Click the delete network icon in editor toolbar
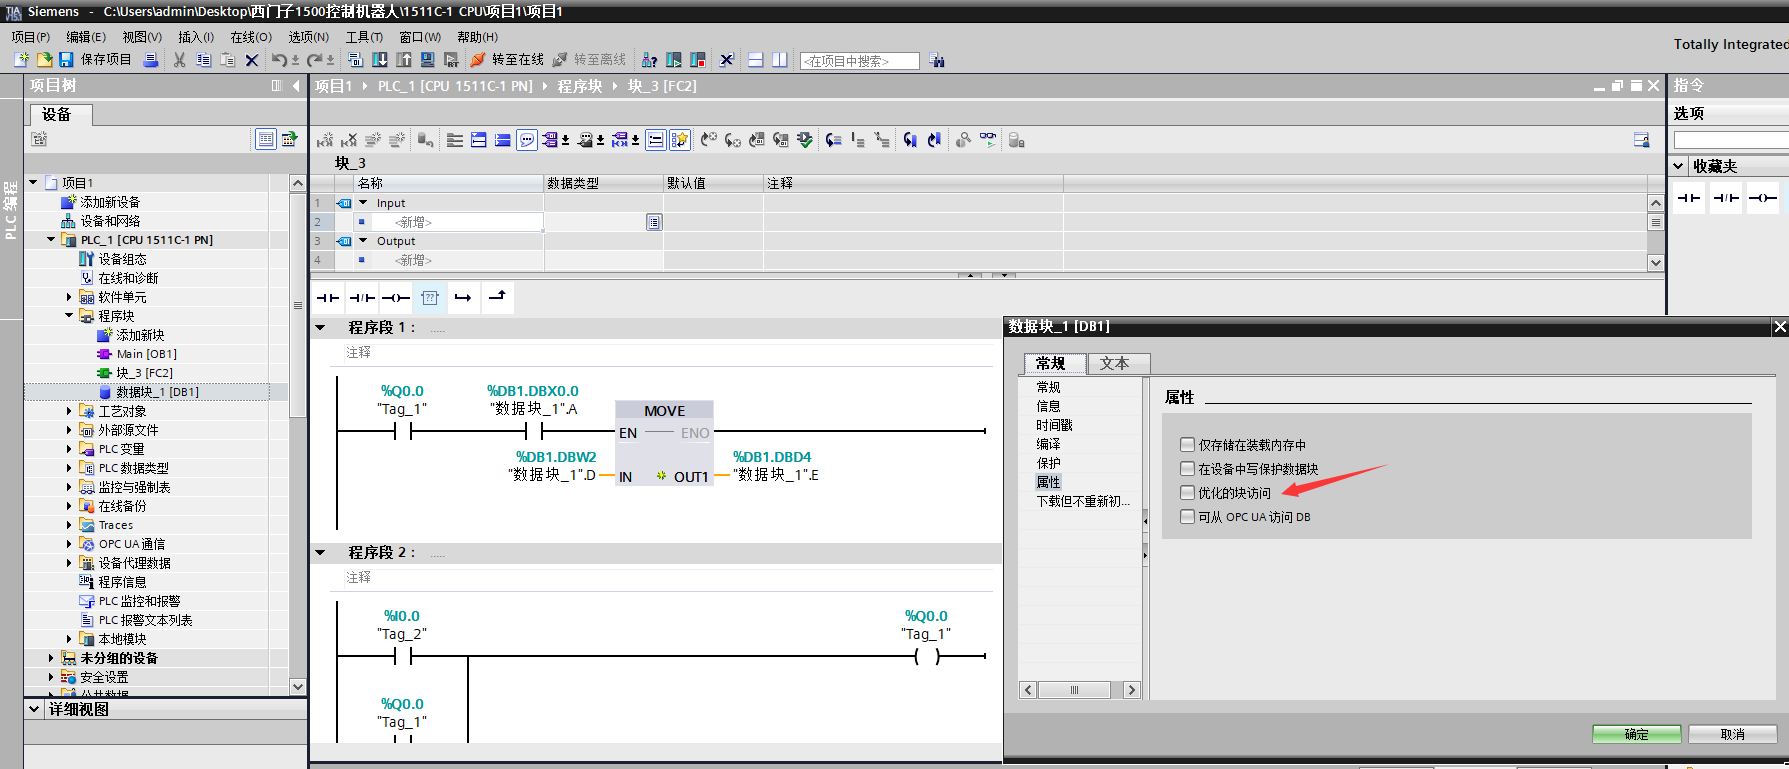This screenshot has width=1789, height=769. pyautogui.click(x=349, y=140)
